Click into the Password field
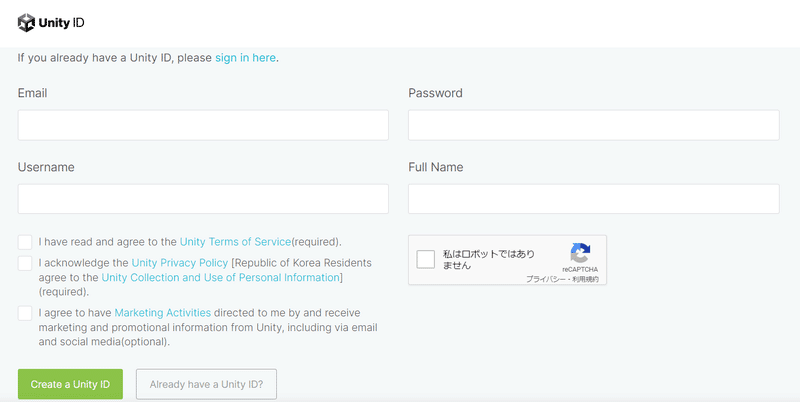This screenshot has height=402, width=800. coord(593,125)
